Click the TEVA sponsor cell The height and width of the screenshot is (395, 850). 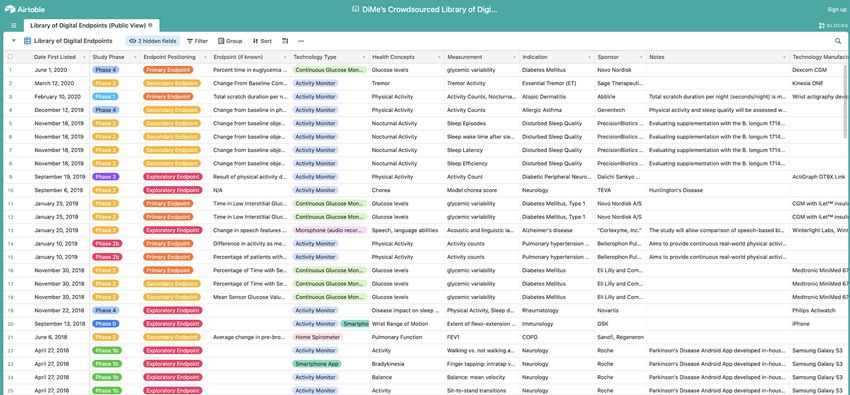pos(620,190)
